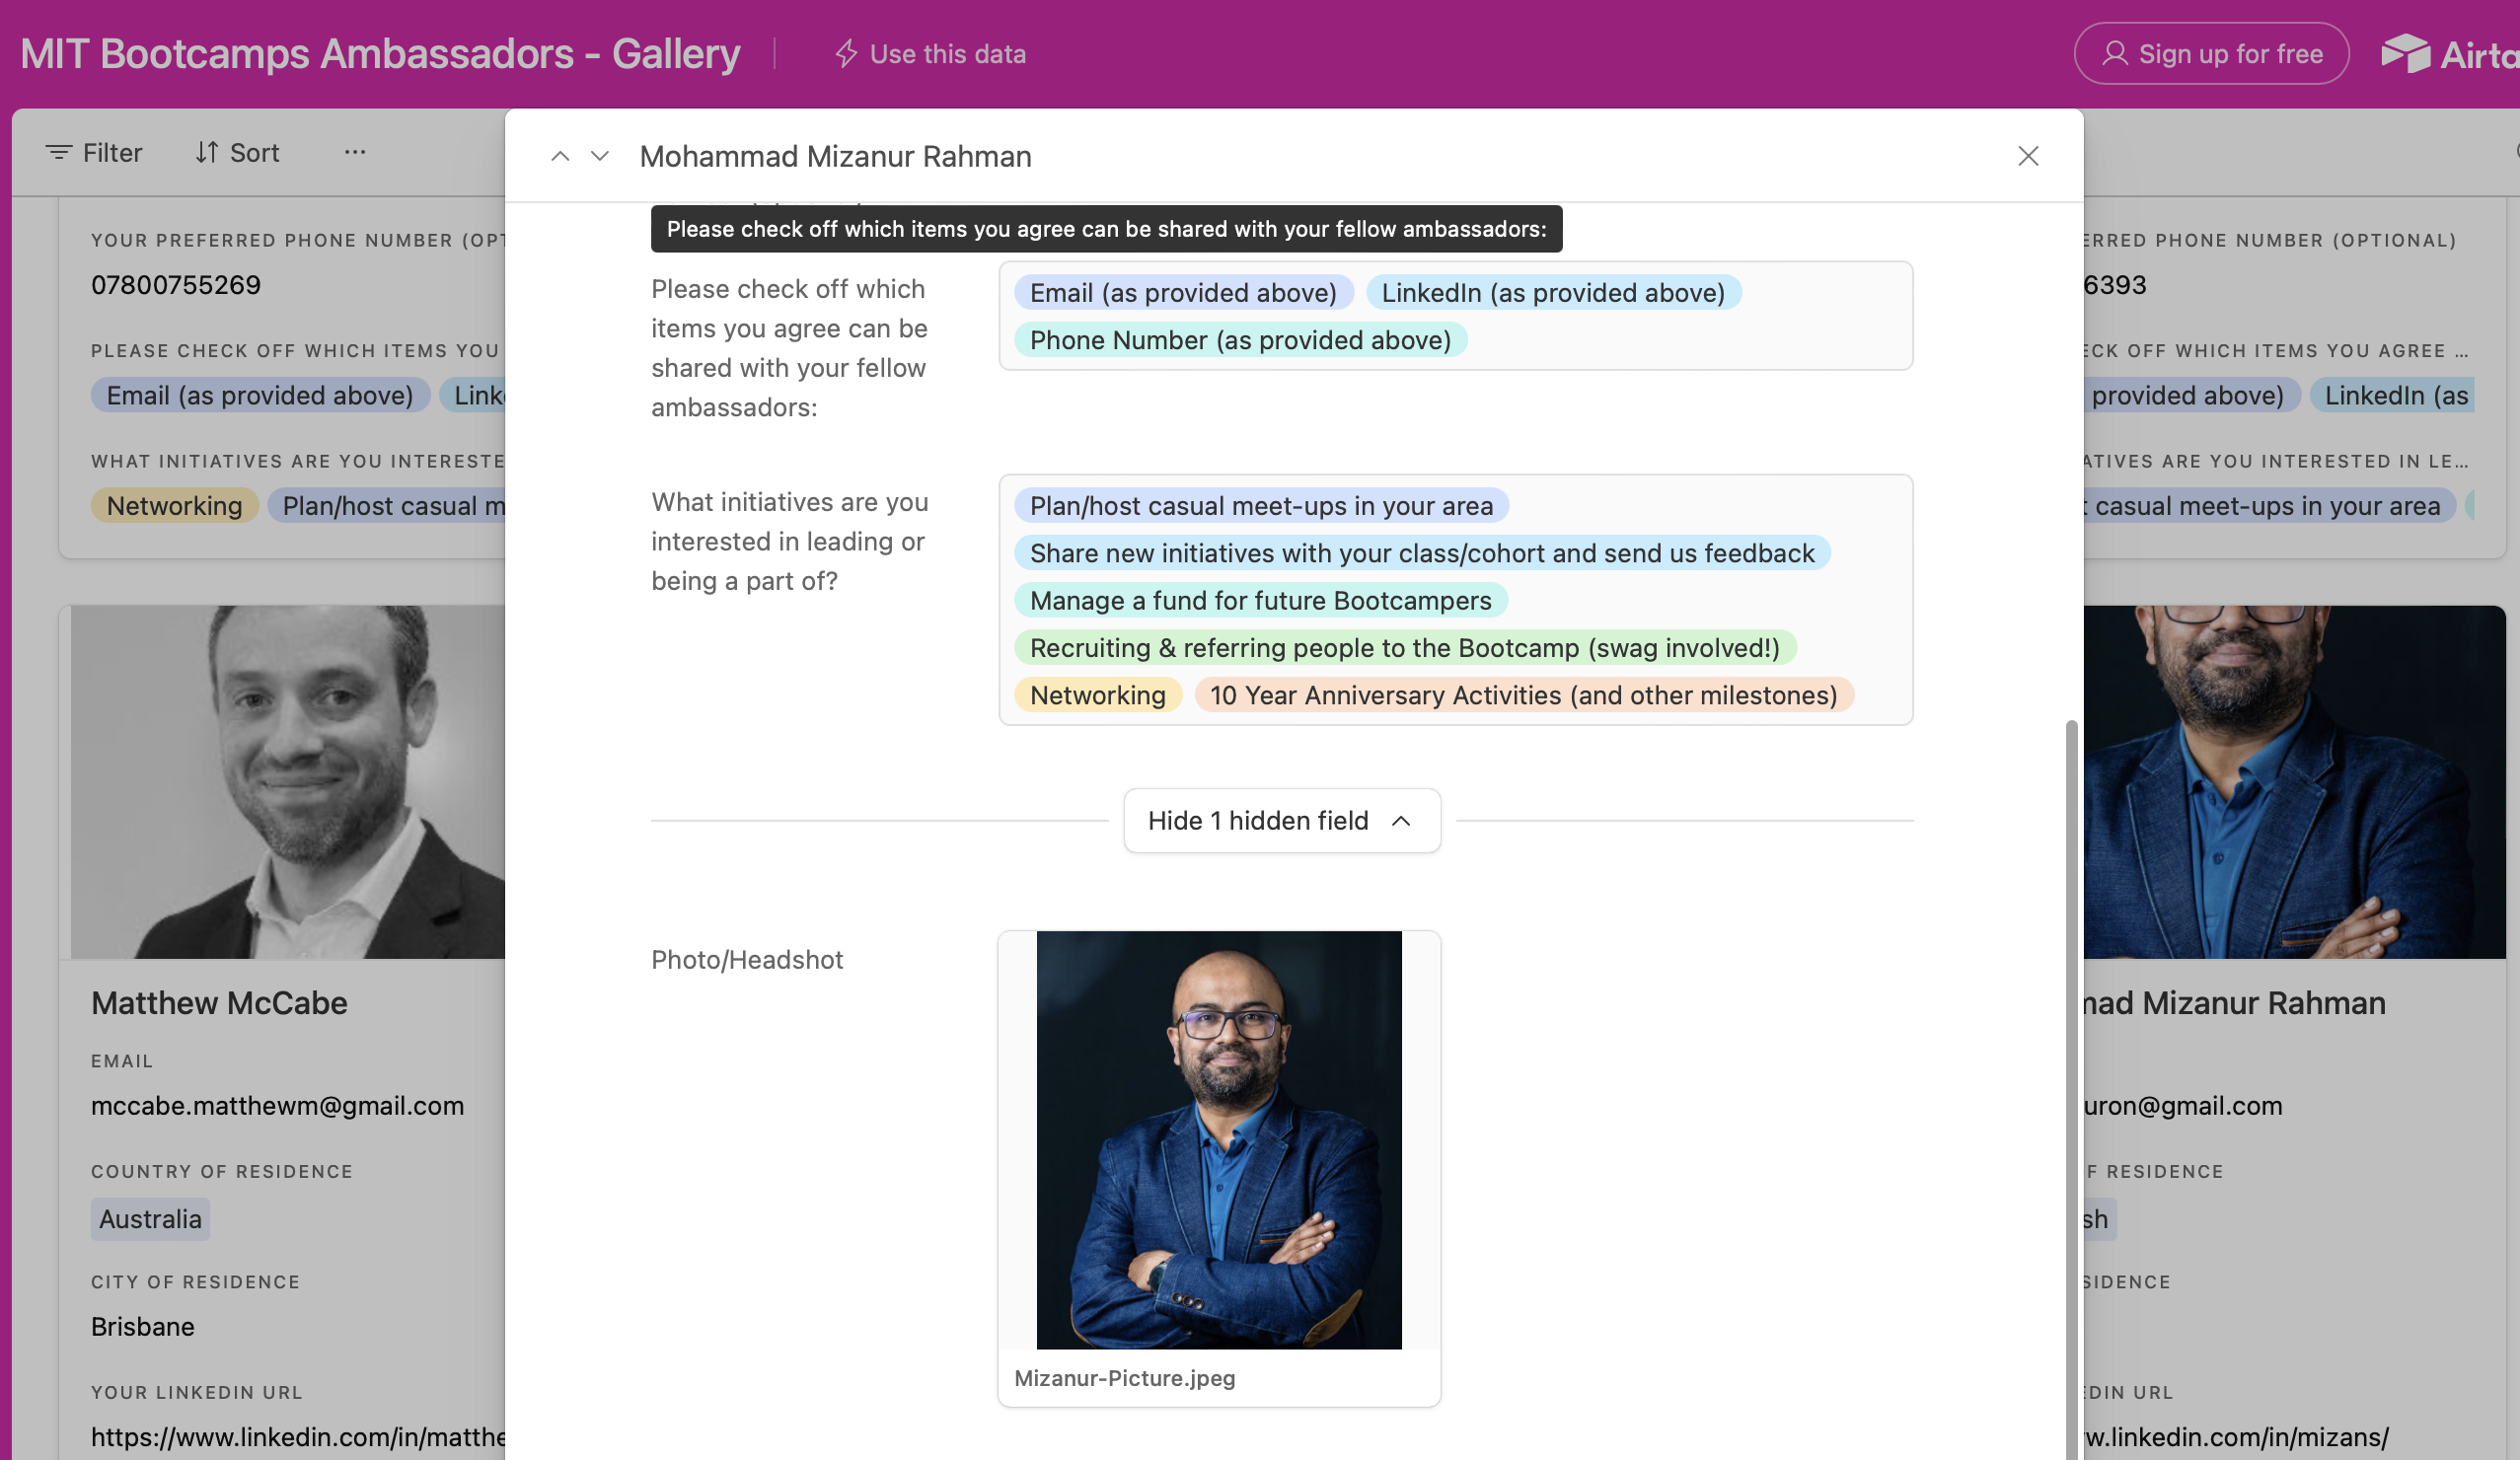Open the Sort options

(x=237, y=152)
